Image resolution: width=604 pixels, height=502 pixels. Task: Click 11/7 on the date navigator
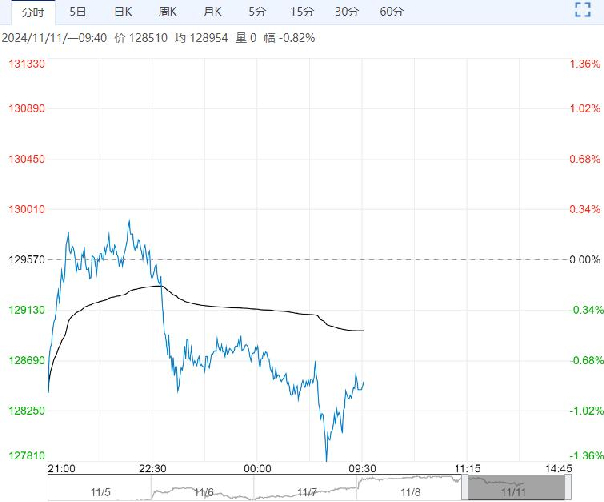(307, 491)
